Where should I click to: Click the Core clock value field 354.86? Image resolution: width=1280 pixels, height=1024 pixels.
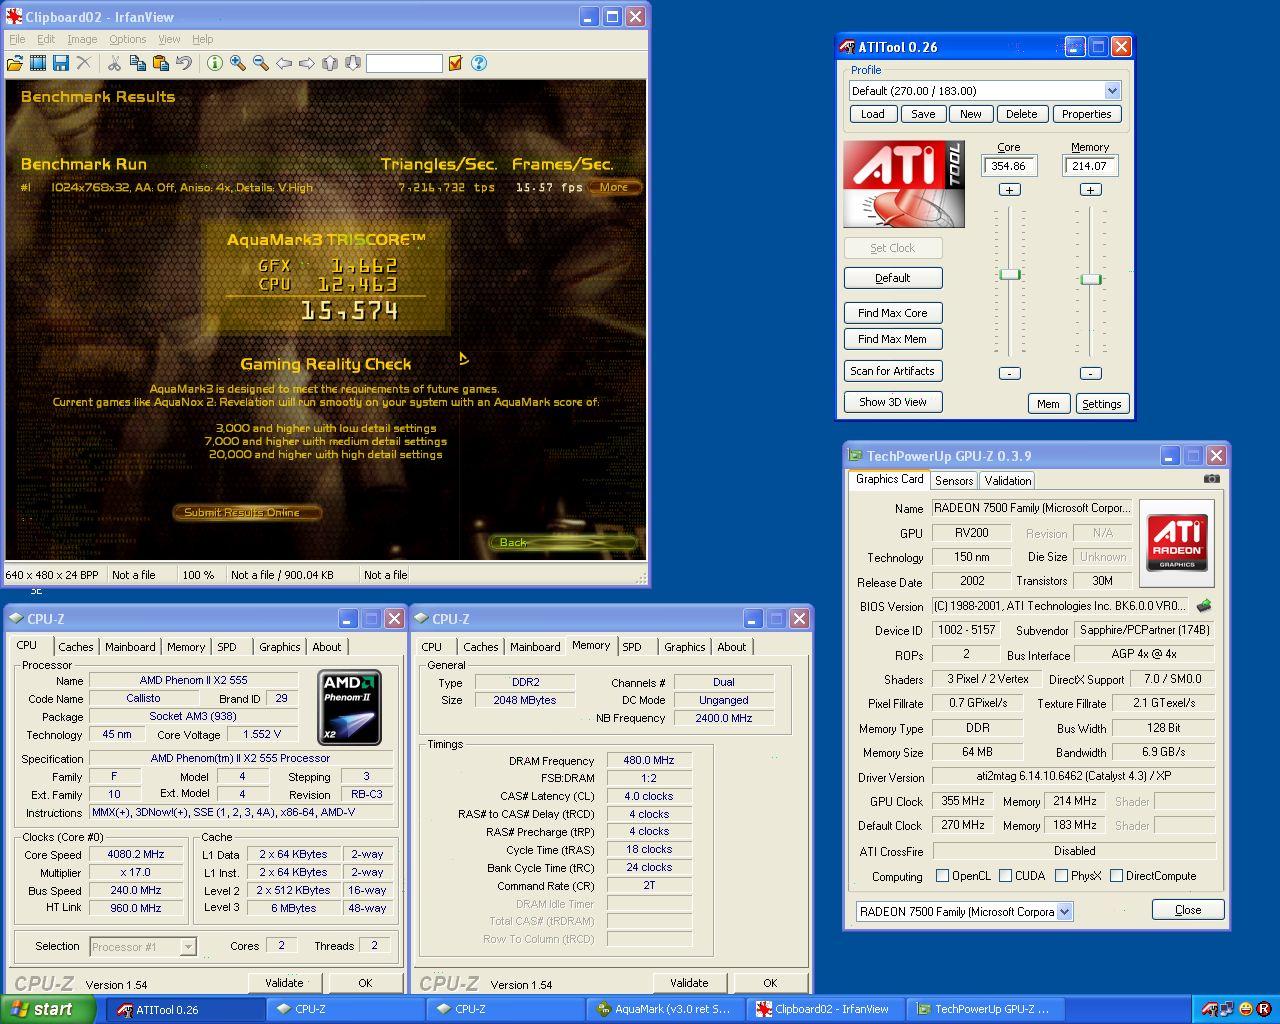tap(1009, 166)
